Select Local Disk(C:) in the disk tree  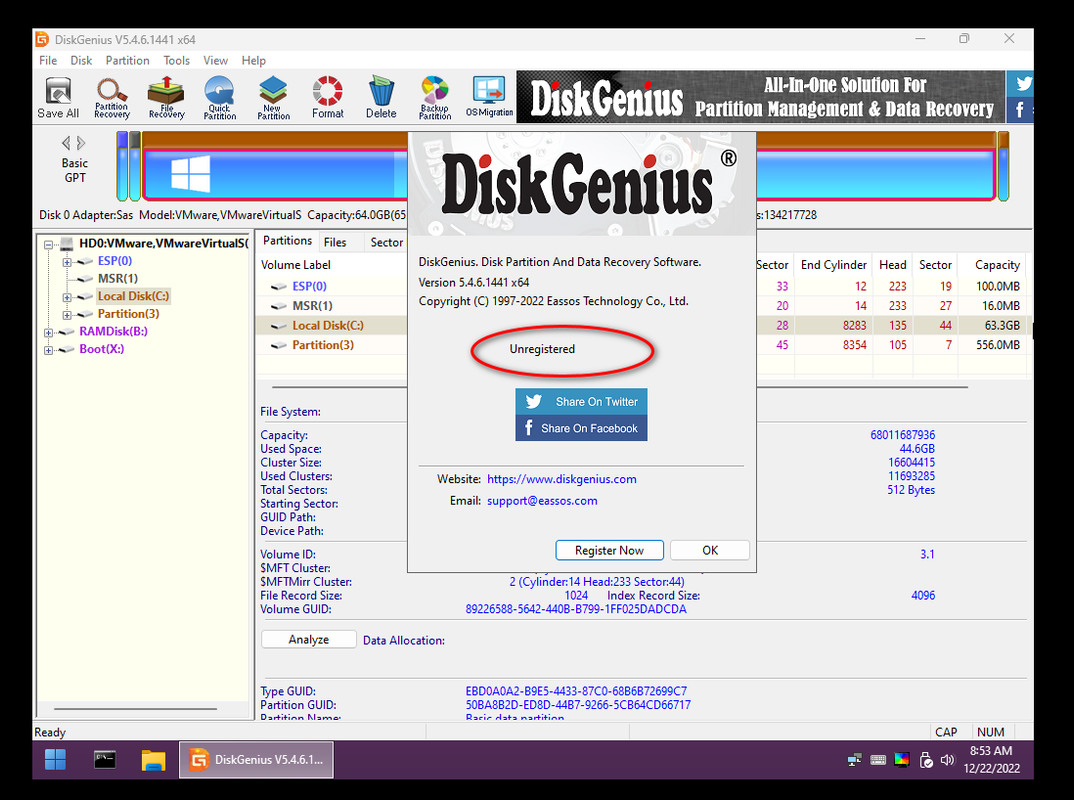point(133,297)
